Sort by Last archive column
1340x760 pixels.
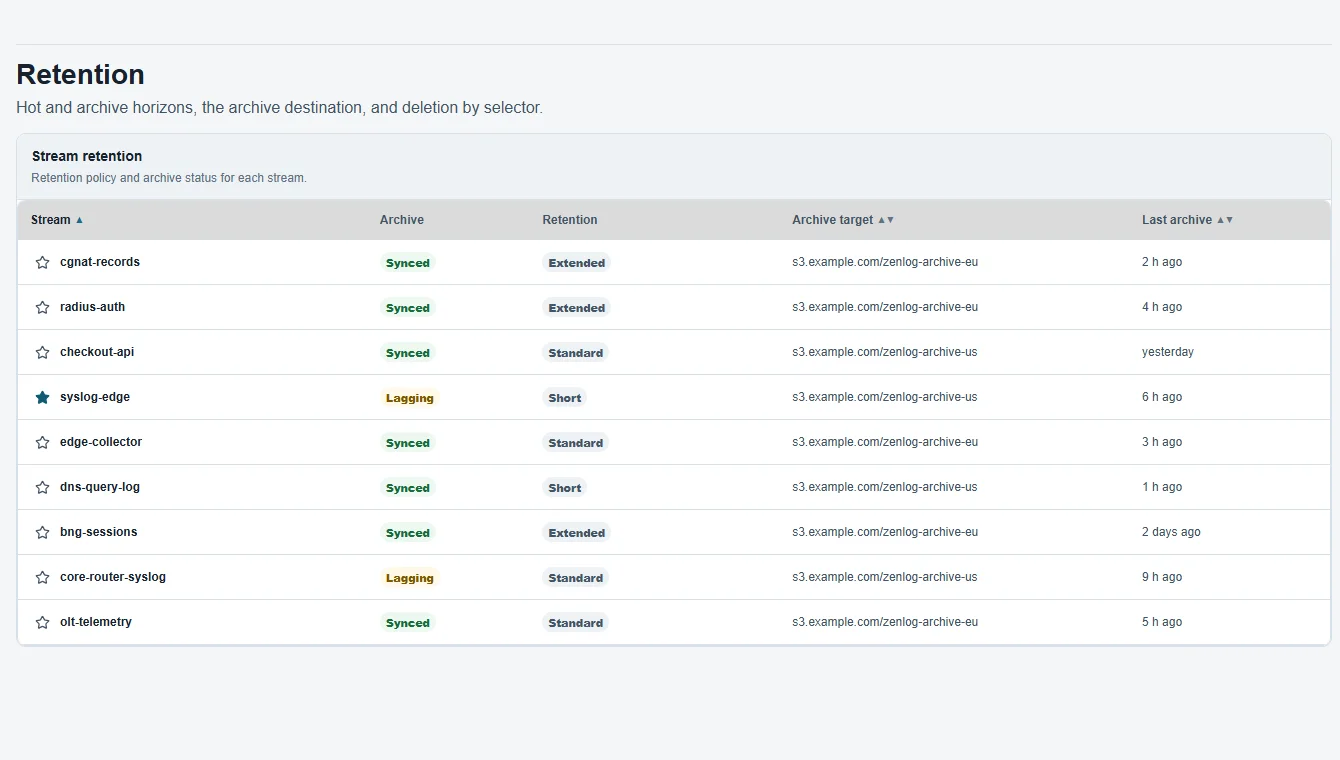tap(1187, 220)
